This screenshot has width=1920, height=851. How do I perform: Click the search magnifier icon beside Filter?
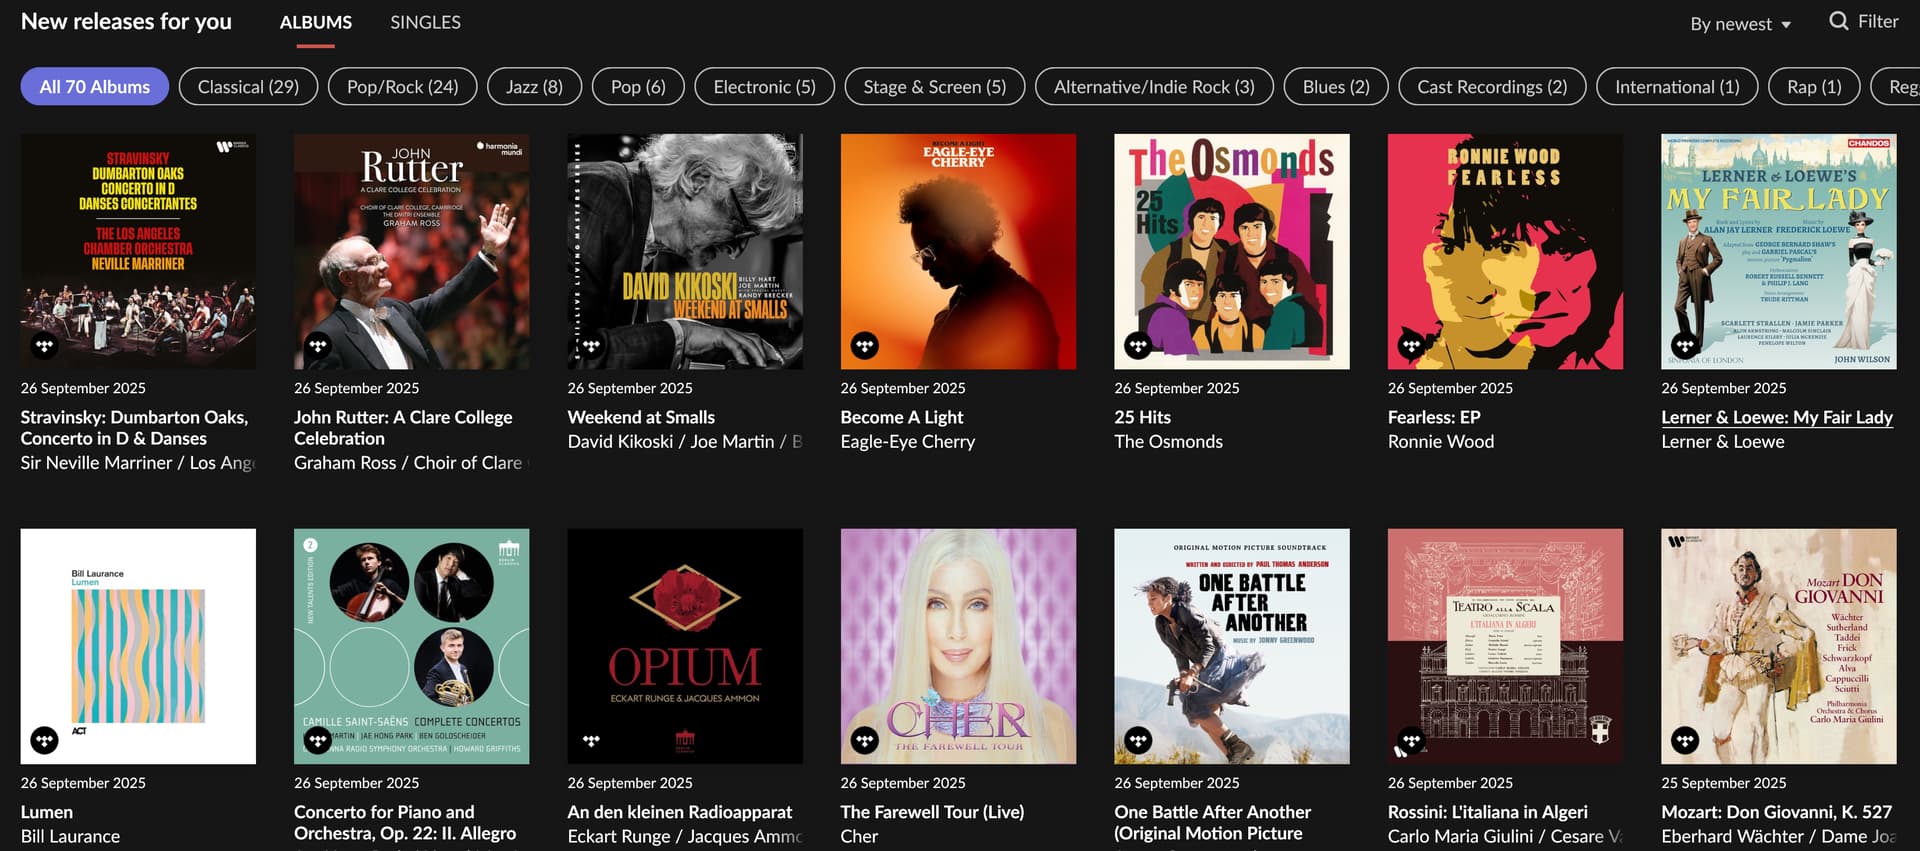click(x=1838, y=21)
